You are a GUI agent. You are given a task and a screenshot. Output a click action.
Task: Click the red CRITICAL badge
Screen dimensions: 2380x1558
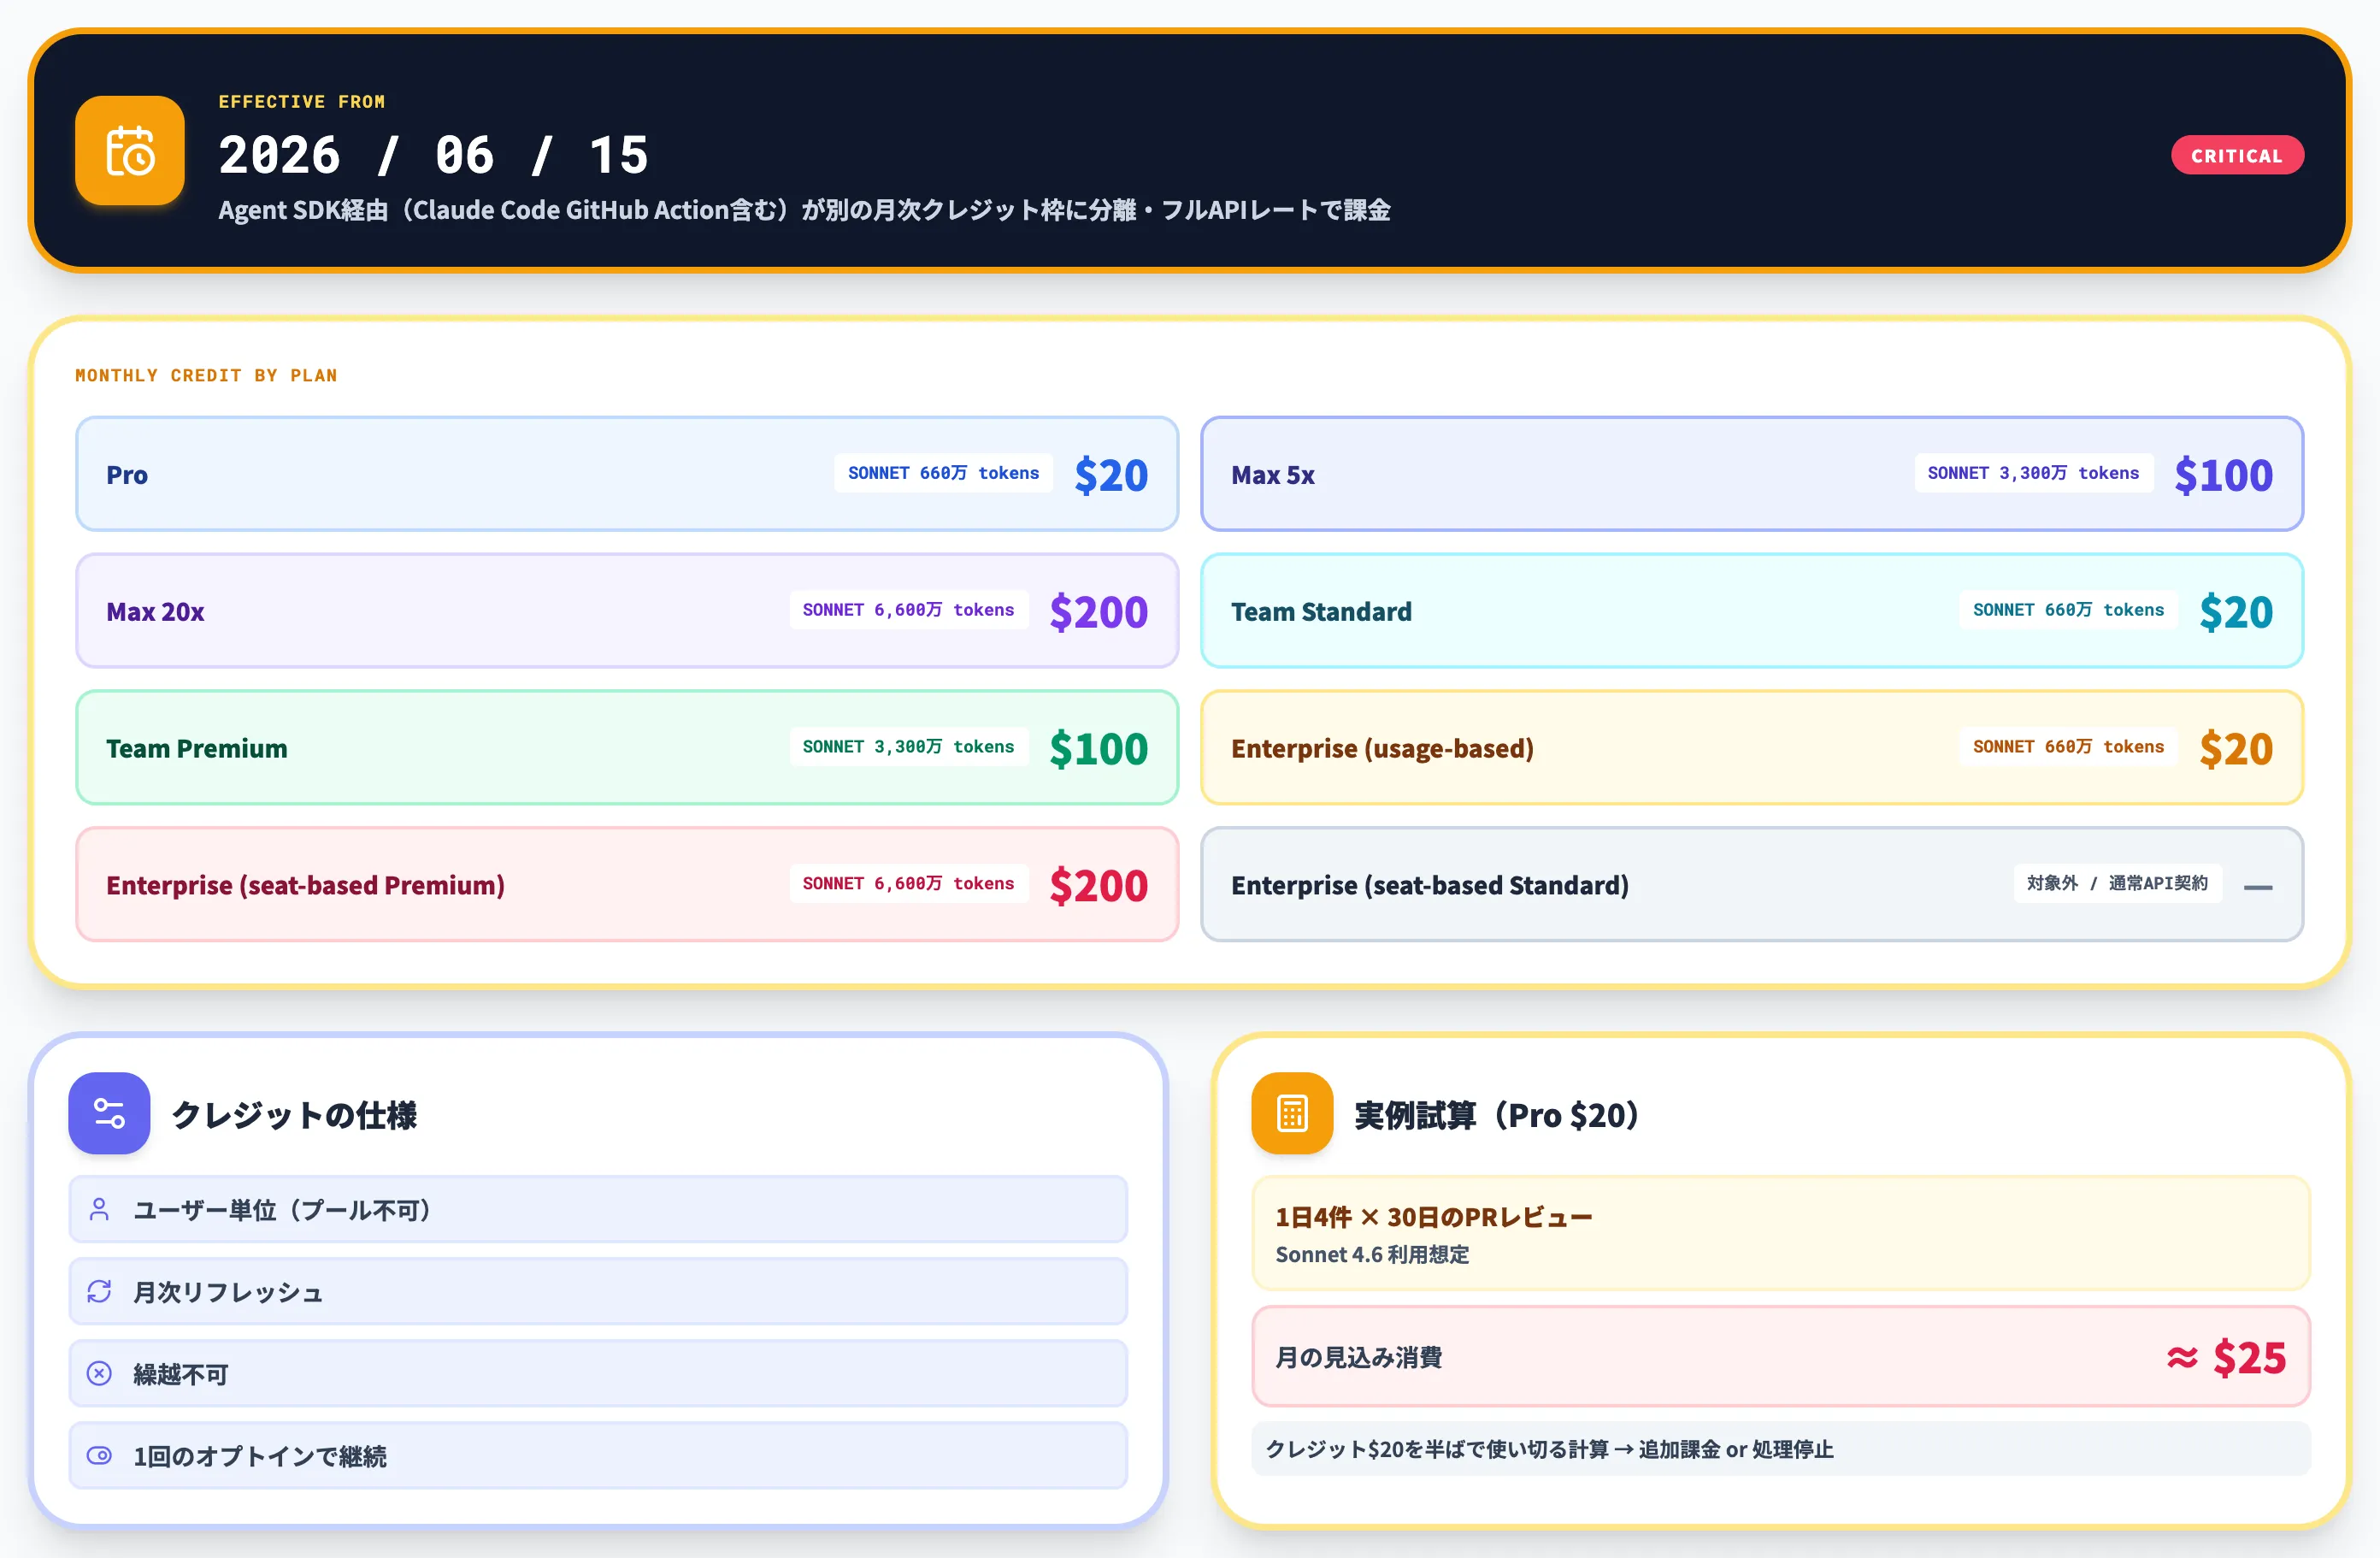[2237, 155]
